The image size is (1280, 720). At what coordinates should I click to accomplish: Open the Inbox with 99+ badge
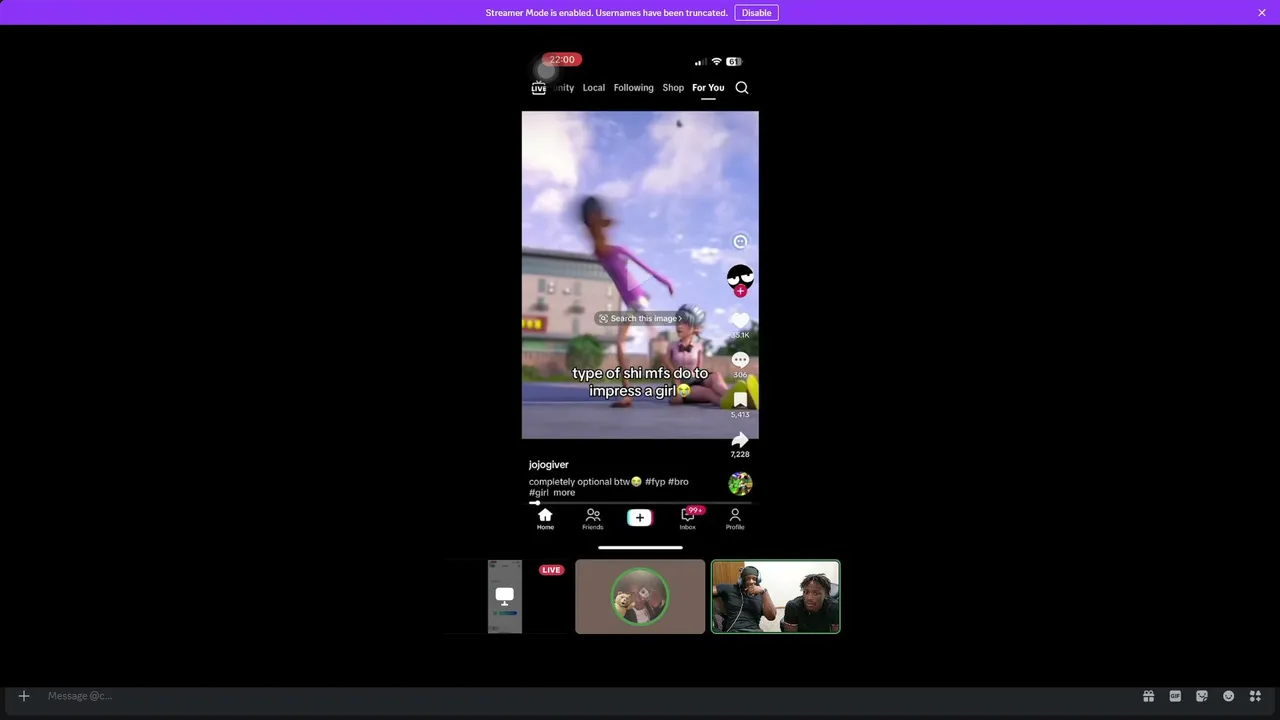[x=688, y=519]
